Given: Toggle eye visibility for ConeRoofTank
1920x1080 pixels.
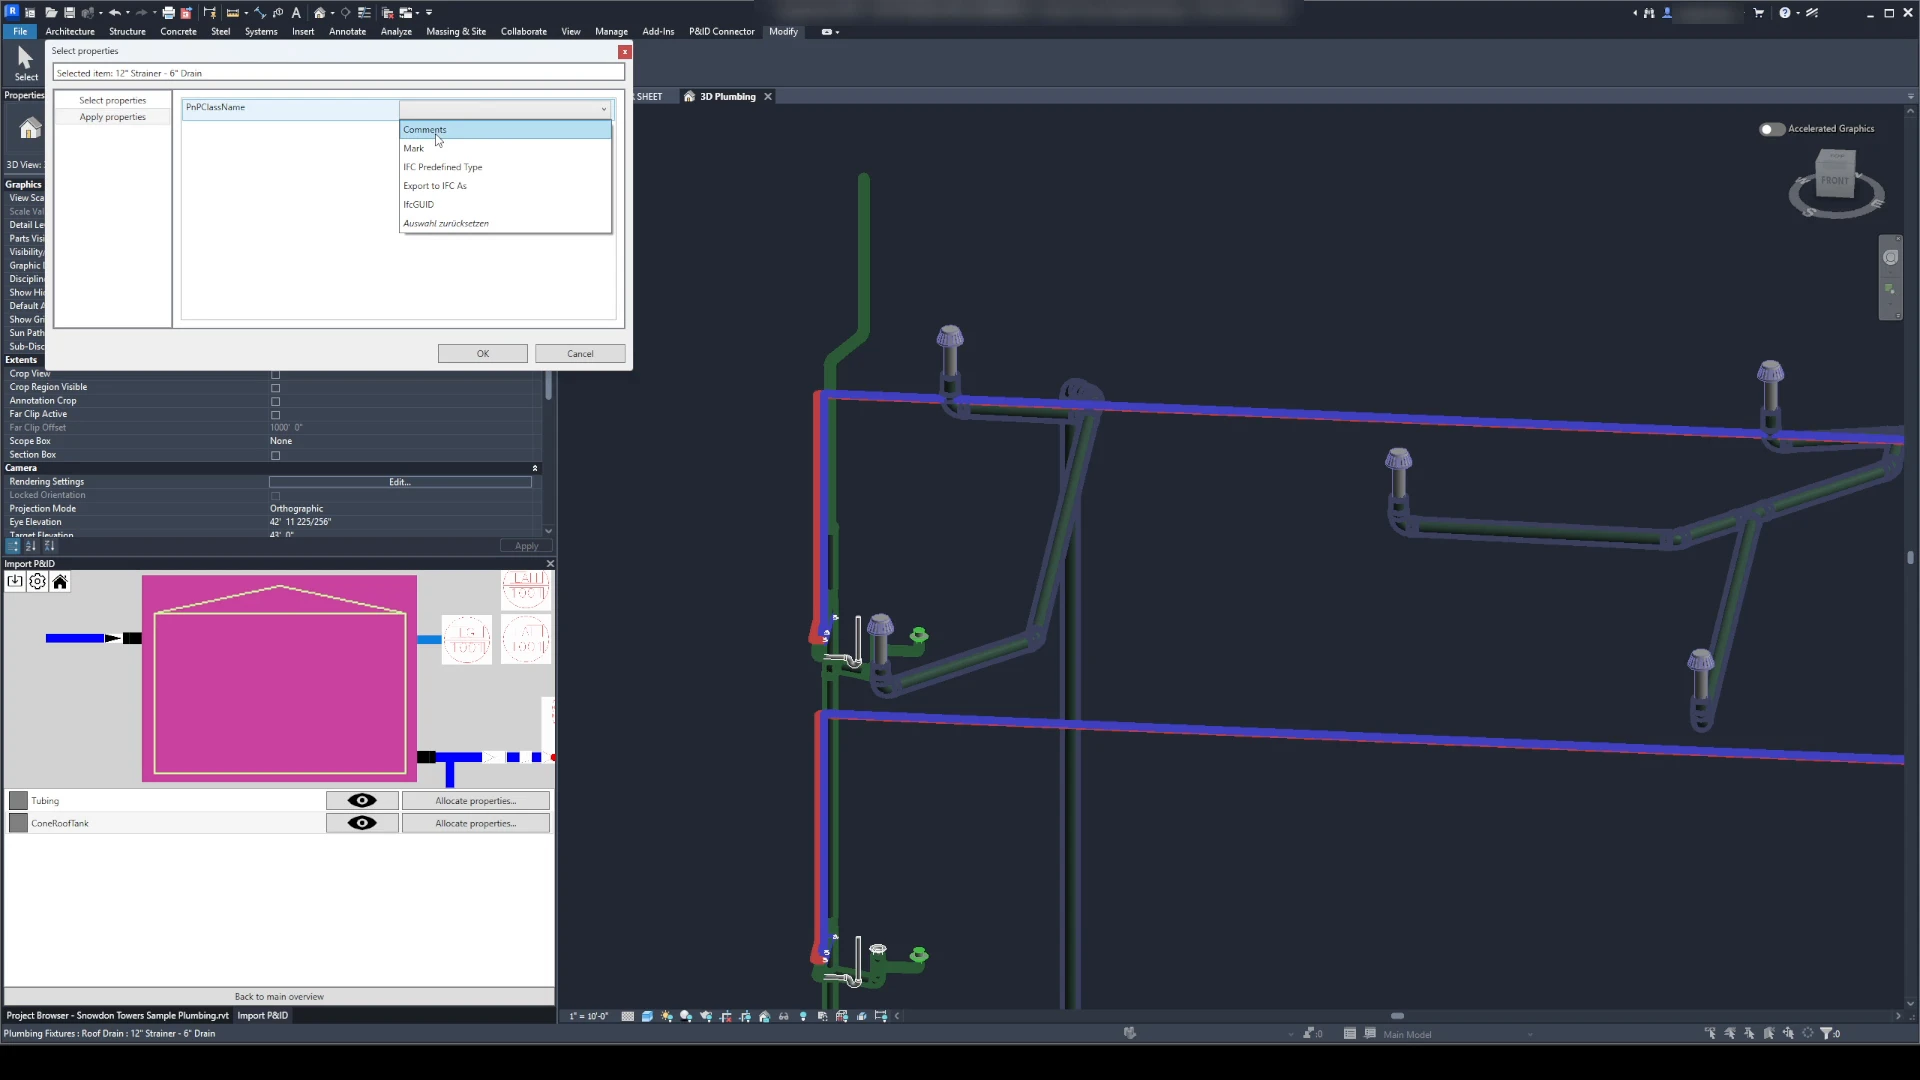Looking at the screenshot, I should (362, 823).
